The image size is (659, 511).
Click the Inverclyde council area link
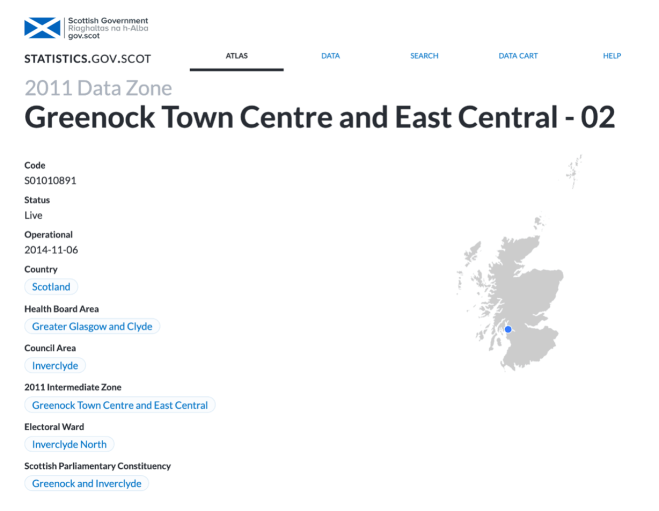point(55,366)
